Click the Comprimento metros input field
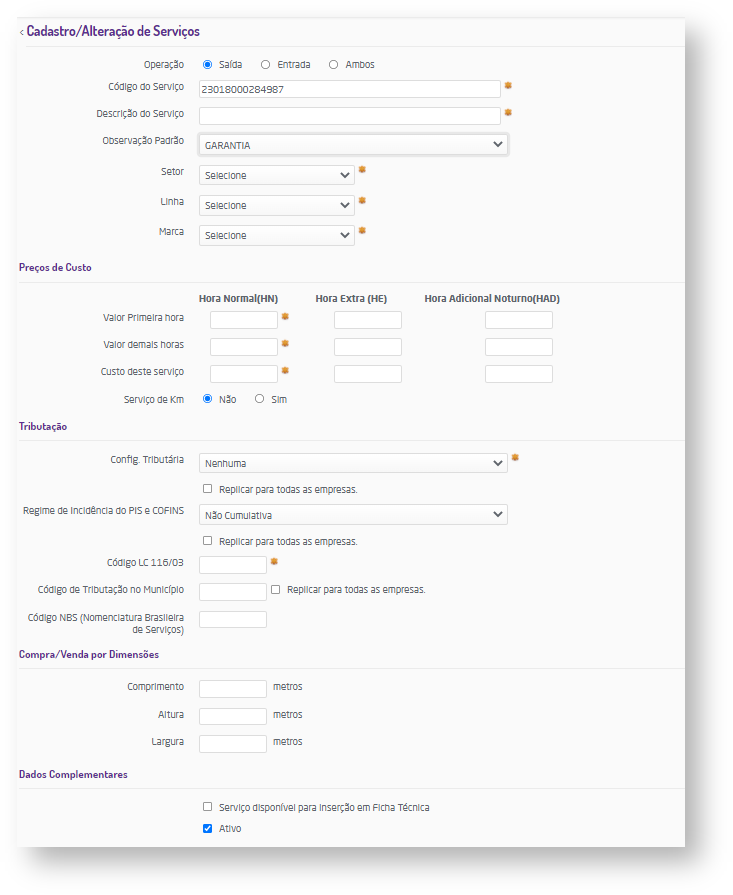The height and width of the screenshot is (895, 733). click(x=233, y=689)
